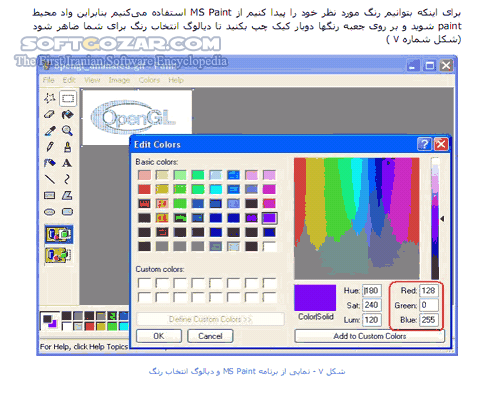Click status bar text 'For Help, click Help Topics'
The image size is (500, 400).
[84, 347]
